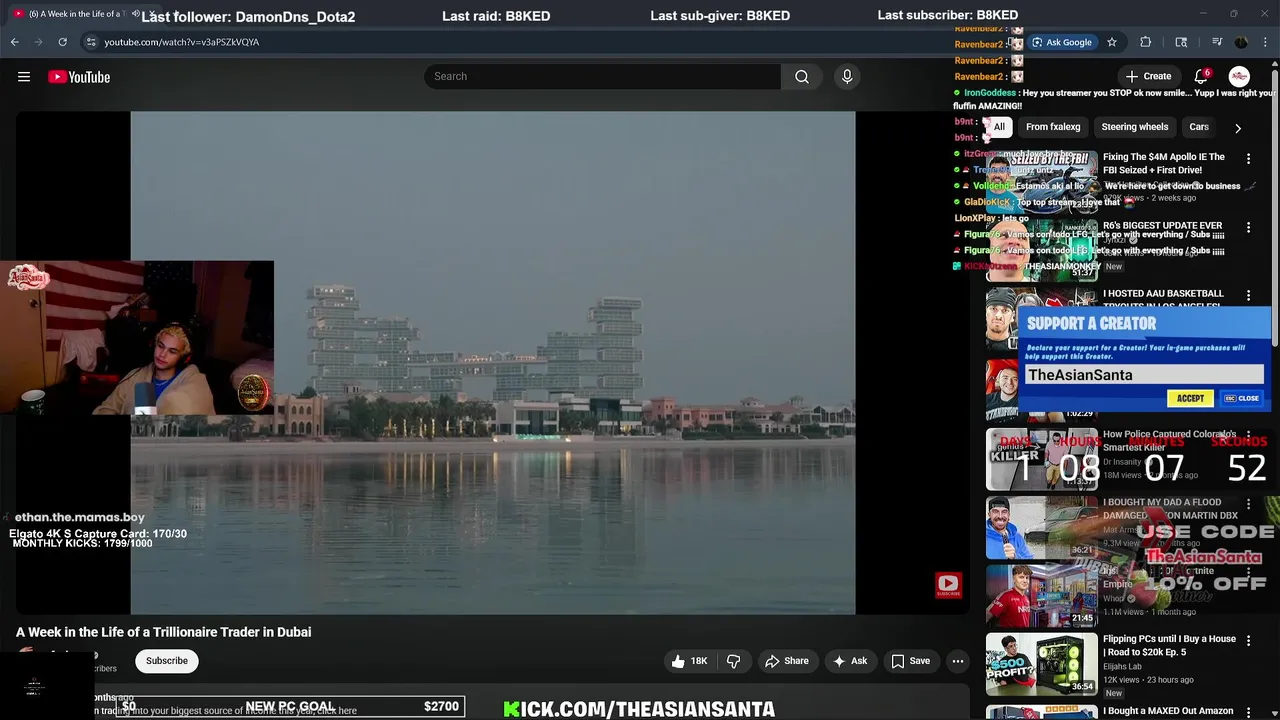Like the video with 18K likes

(x=690, y=661)
